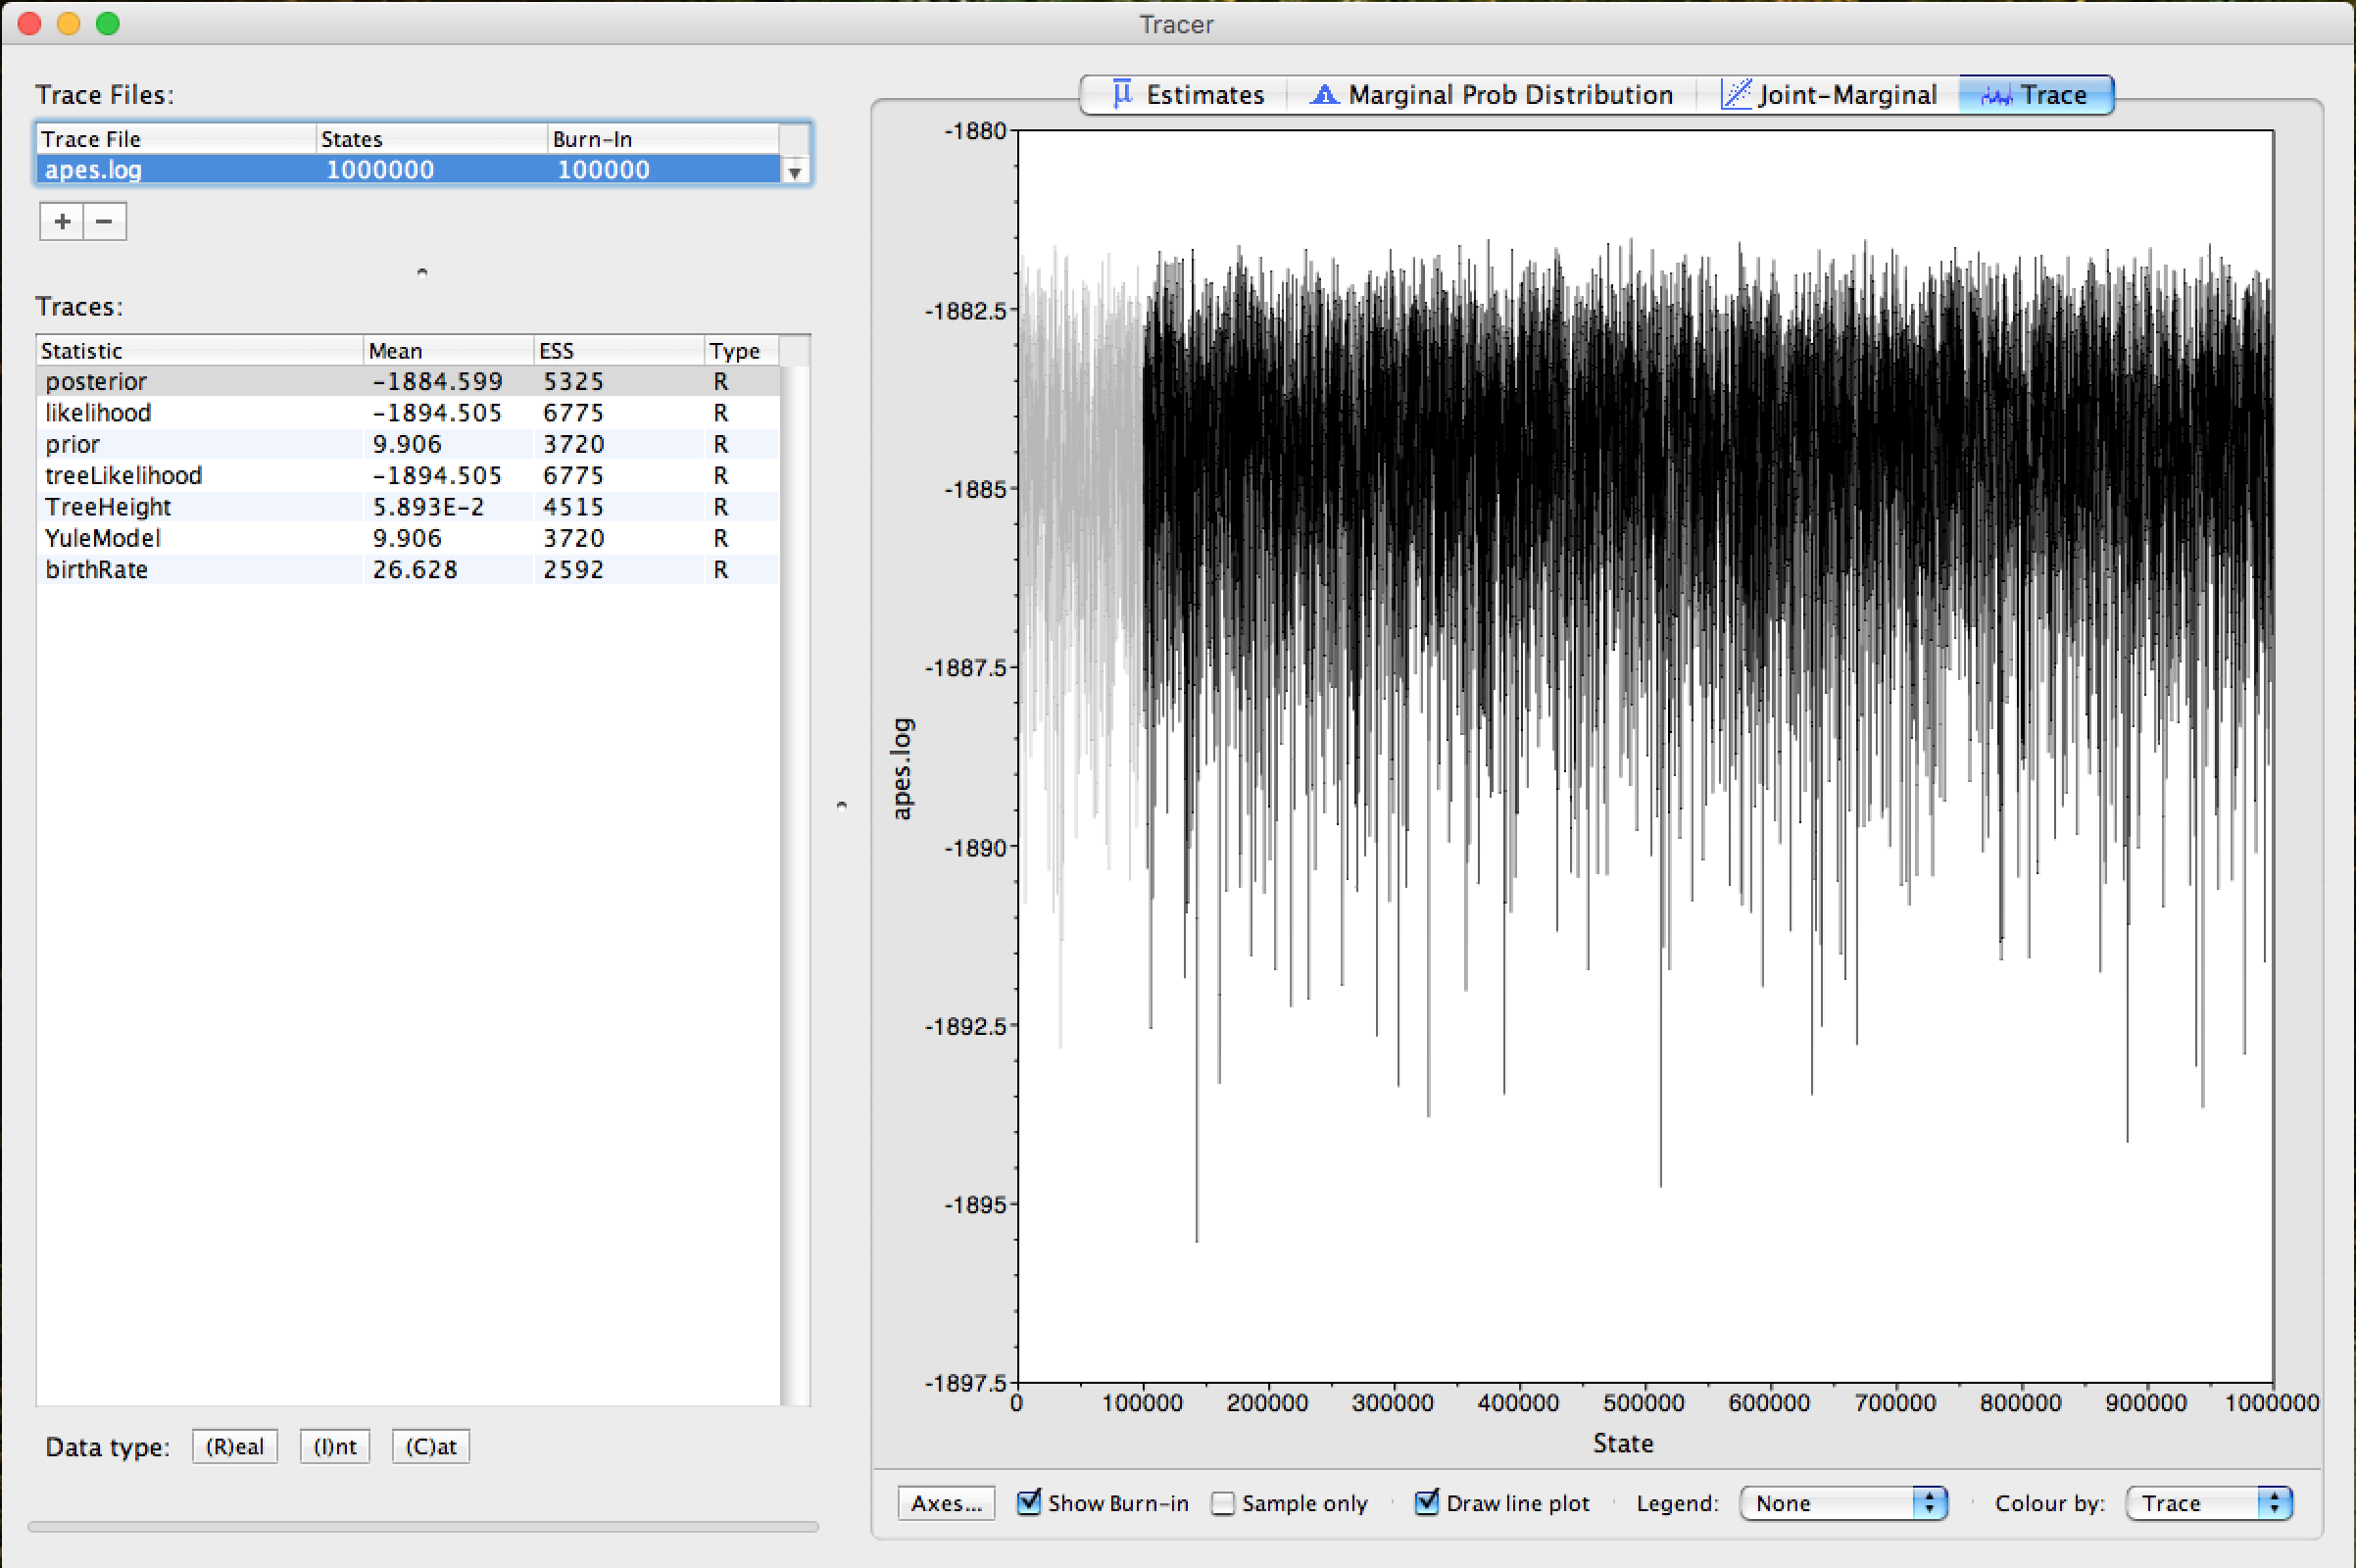Switch to the Joint-Marginal tab
The width and height of the screenshot is (2356, 1568).
coord(1846,95)
